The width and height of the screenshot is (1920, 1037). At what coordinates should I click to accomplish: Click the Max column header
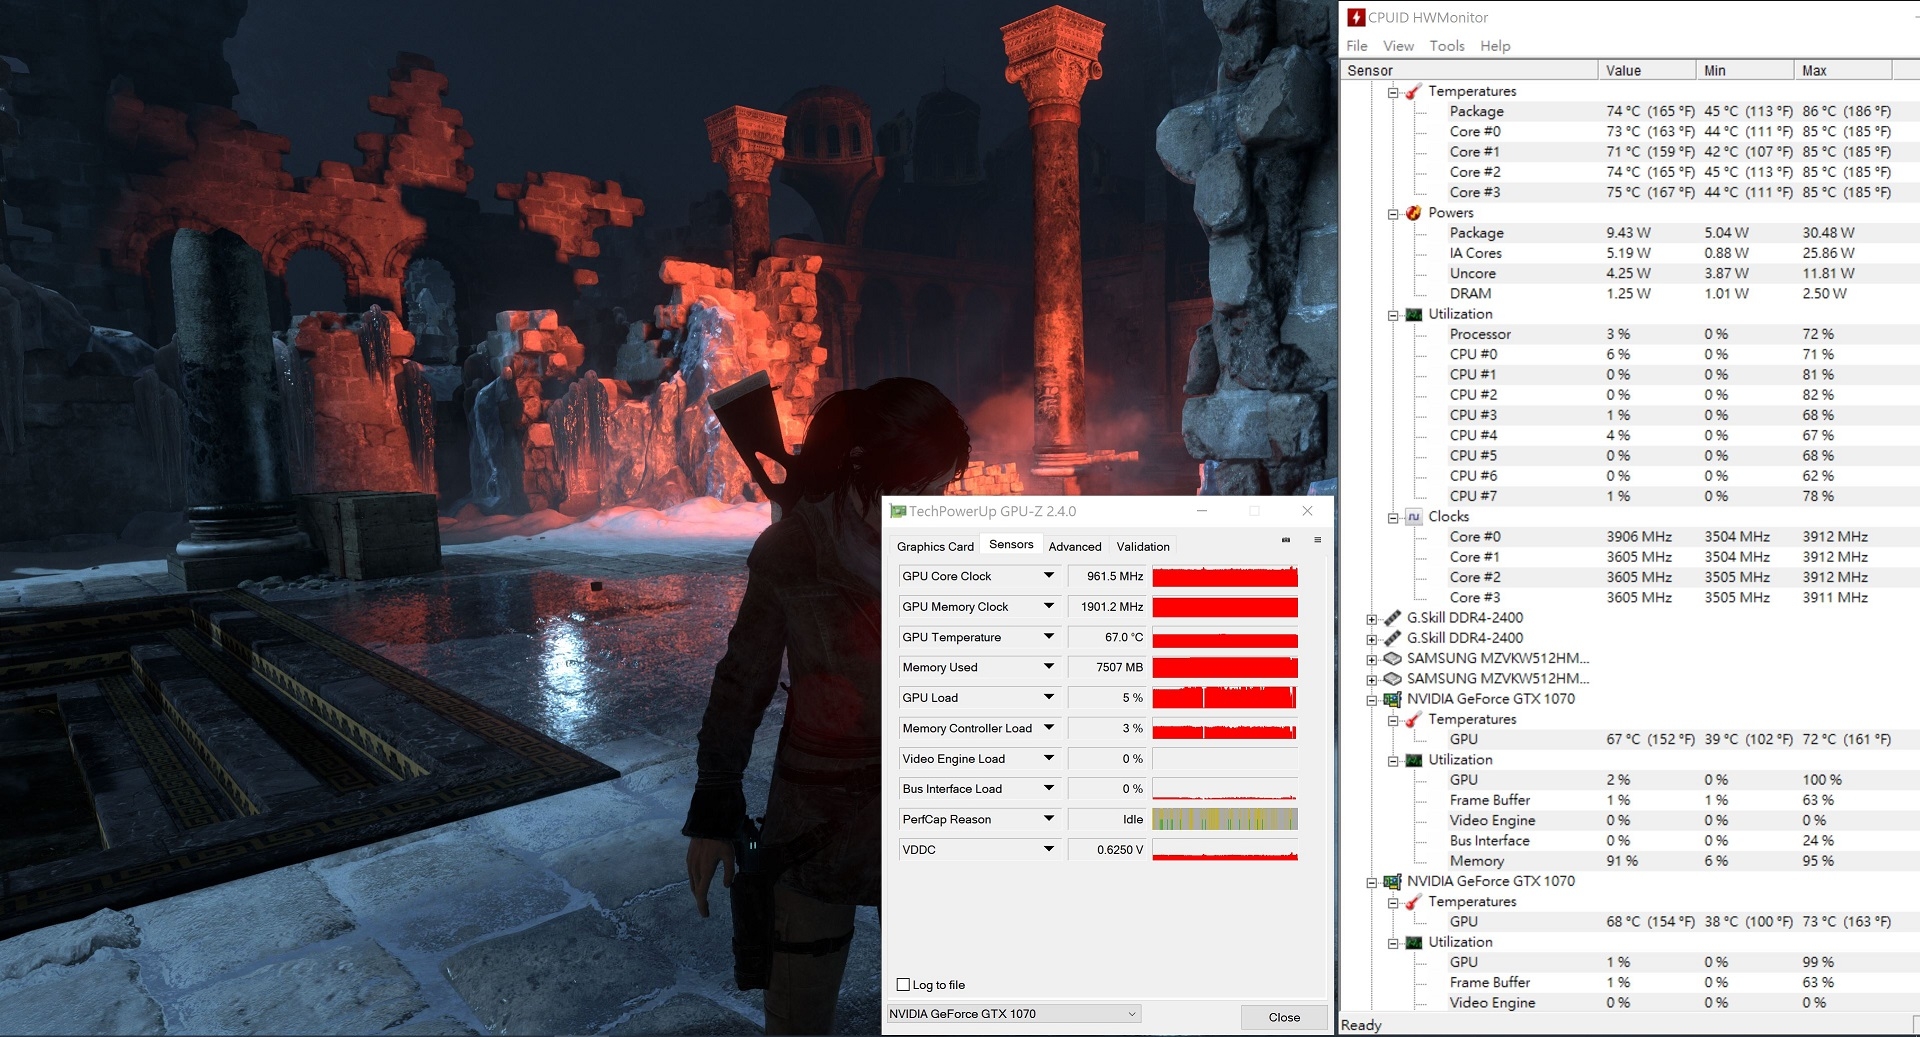click(1843, 70)
